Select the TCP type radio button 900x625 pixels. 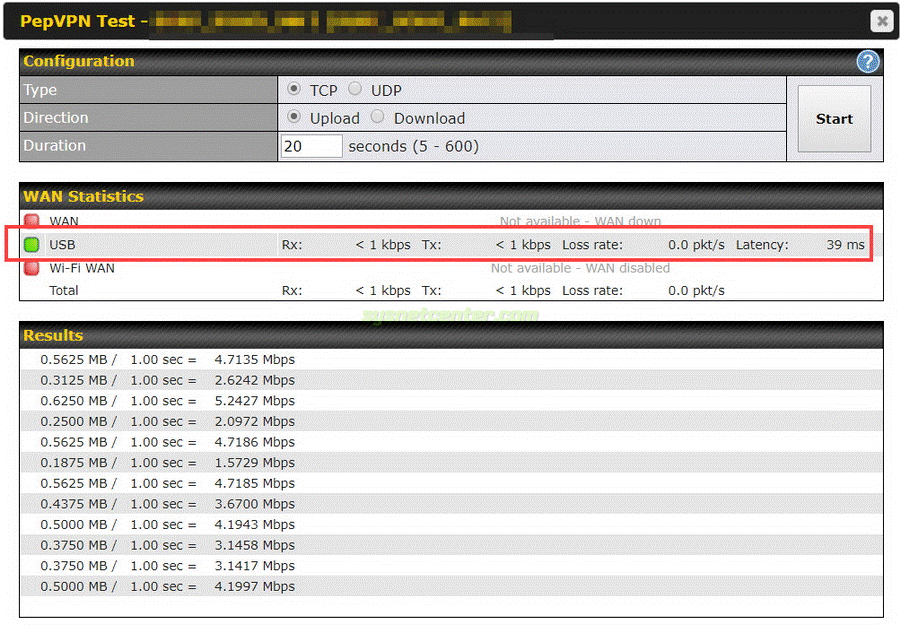(x=294, y=89)
